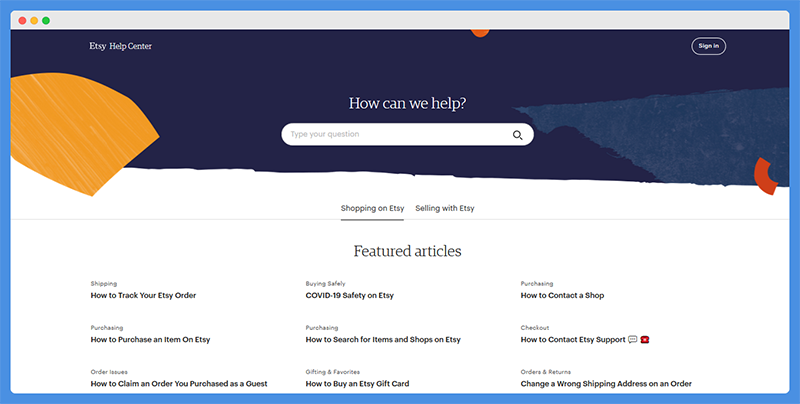Viewport: 800px width, 404px height.
Task: Open How to Buy an Etsy Gift Card
Action: pyautogui.click(x=357, y=384)
